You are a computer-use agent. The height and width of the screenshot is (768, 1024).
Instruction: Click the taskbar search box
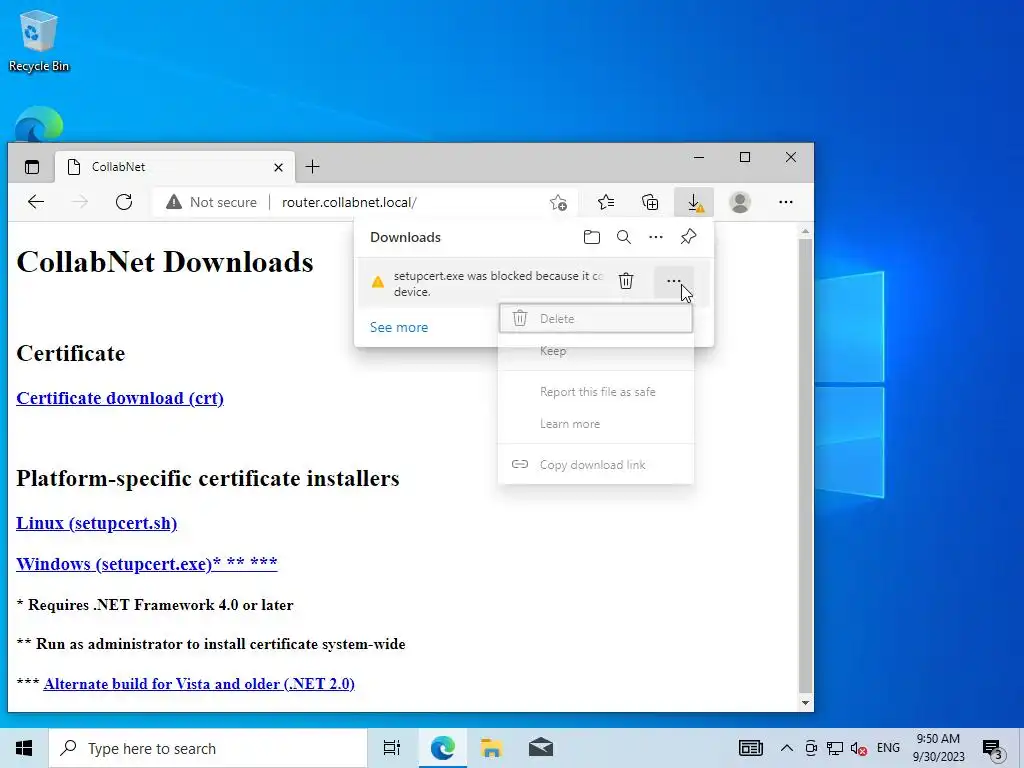coord(208,748)
